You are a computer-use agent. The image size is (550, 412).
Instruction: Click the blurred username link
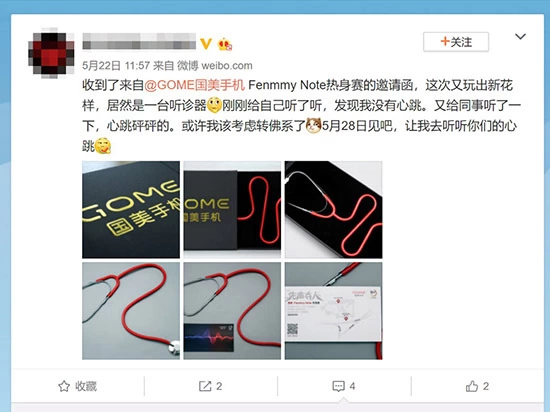(139, 41)
